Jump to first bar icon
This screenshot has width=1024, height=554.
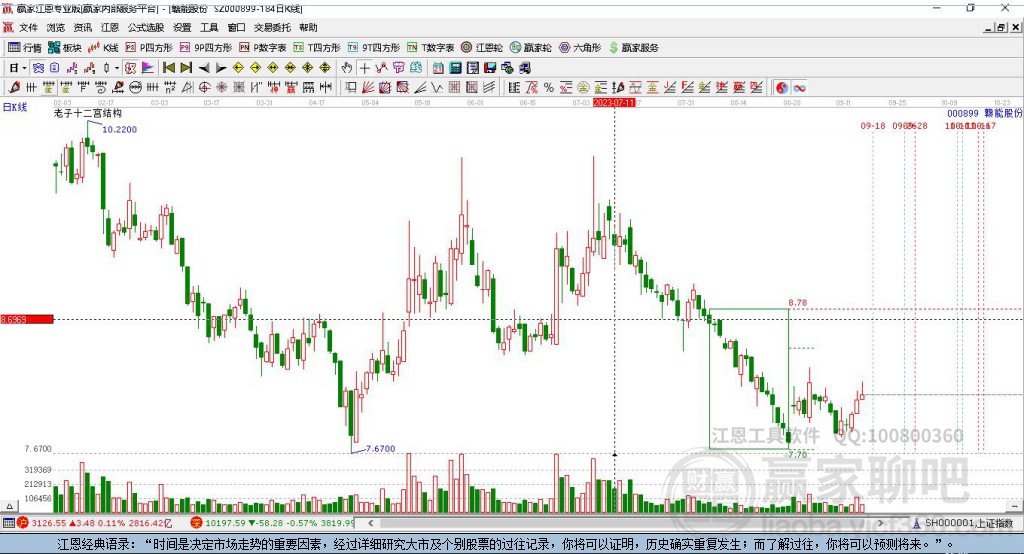point(168,68)
